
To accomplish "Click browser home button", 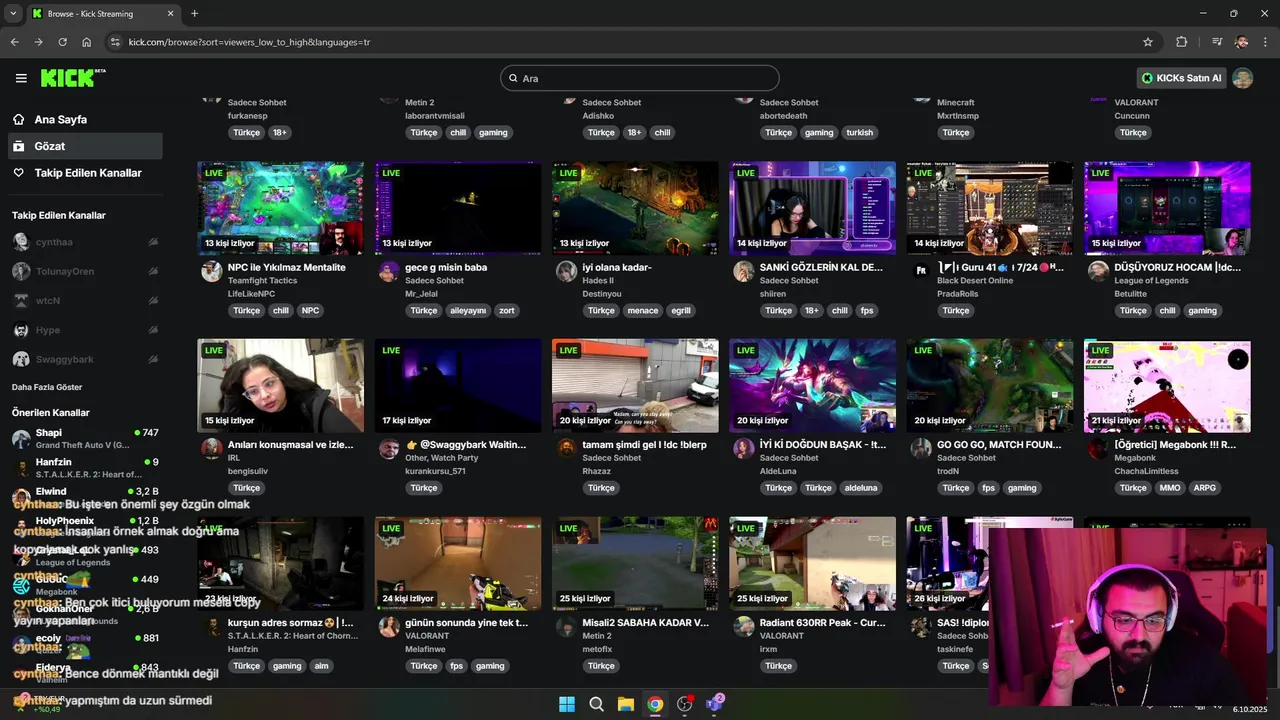I will (87, 42).
